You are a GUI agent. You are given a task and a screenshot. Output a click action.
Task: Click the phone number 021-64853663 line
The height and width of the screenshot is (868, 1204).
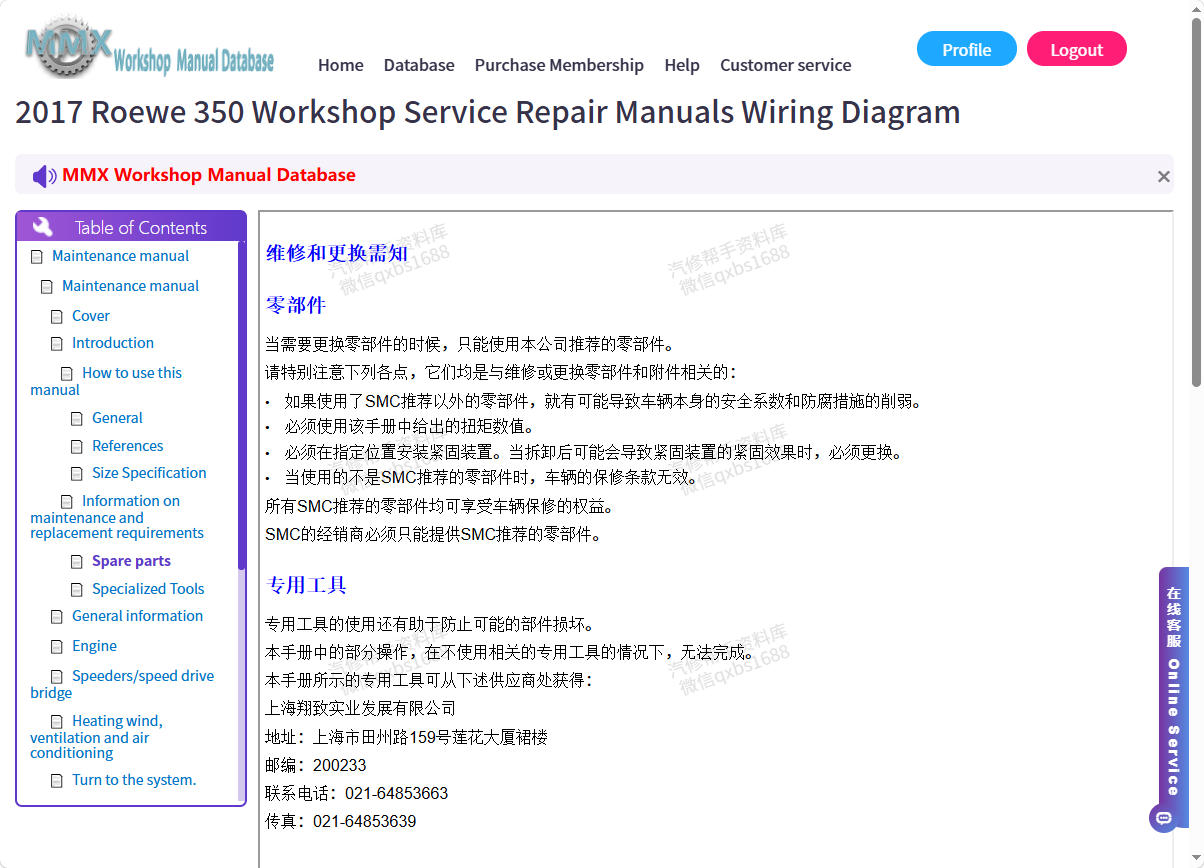(356, 794)
